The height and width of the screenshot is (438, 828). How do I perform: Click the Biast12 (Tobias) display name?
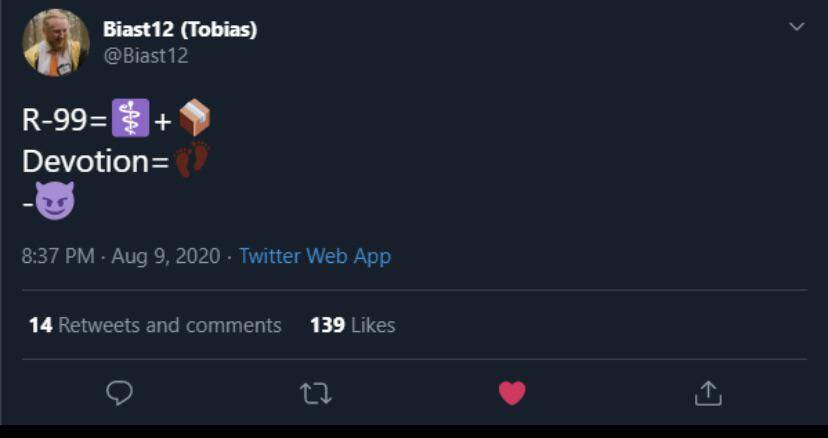[x=180, y=29]
